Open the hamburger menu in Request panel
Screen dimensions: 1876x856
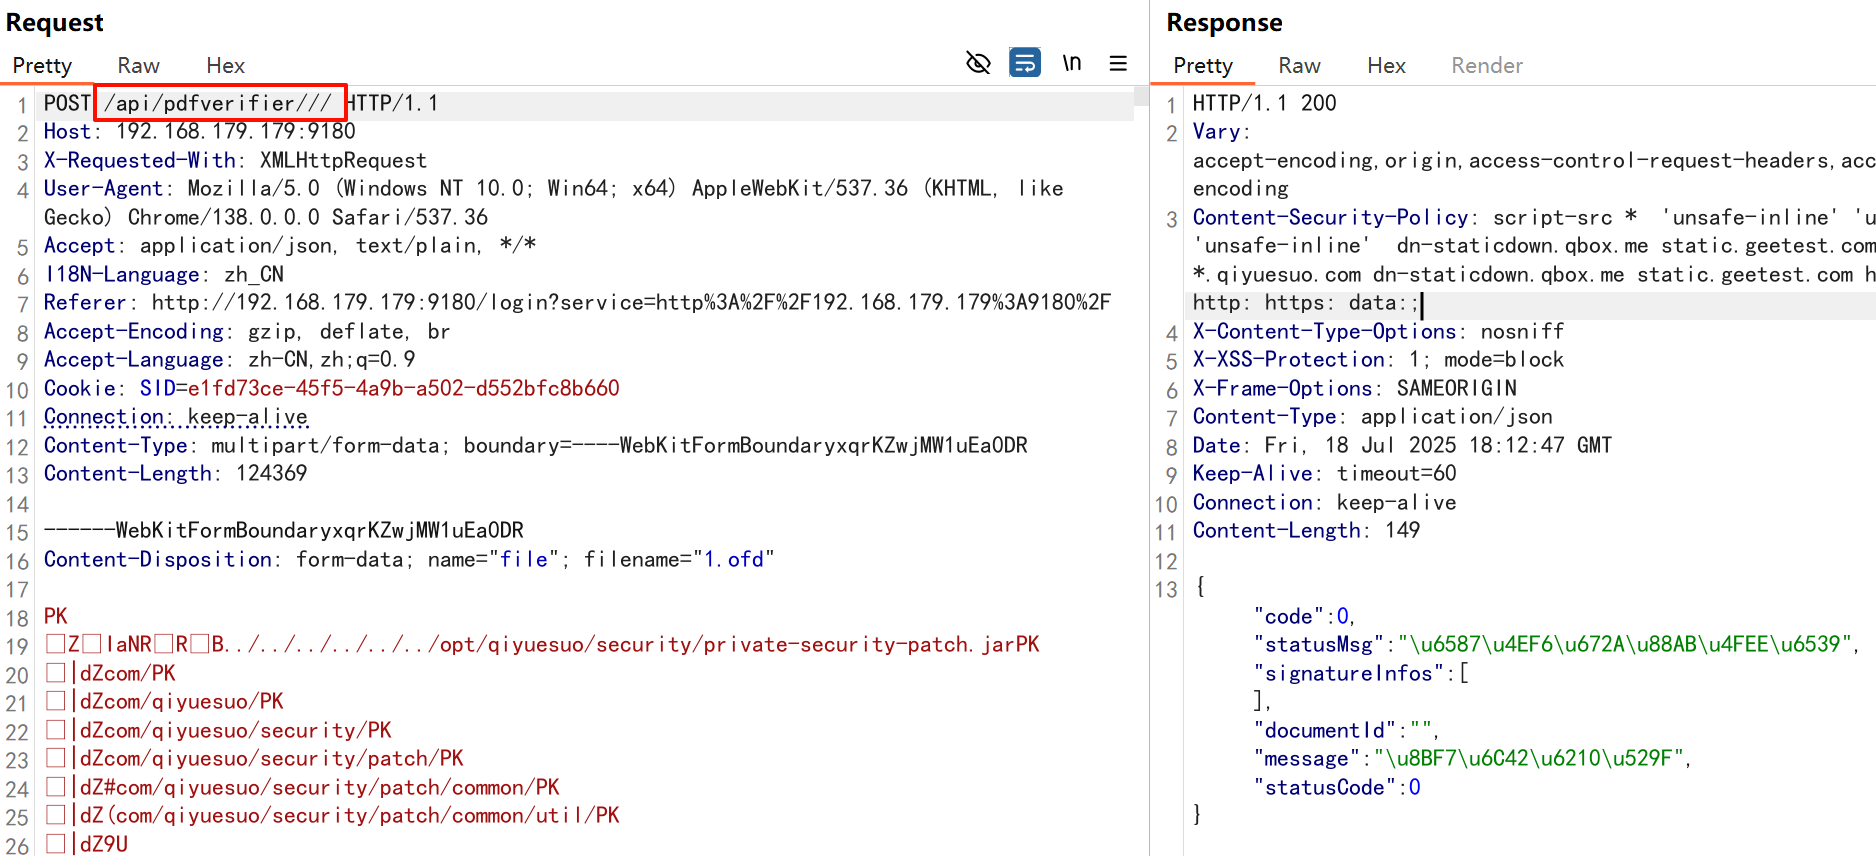tap(1118, 64)
